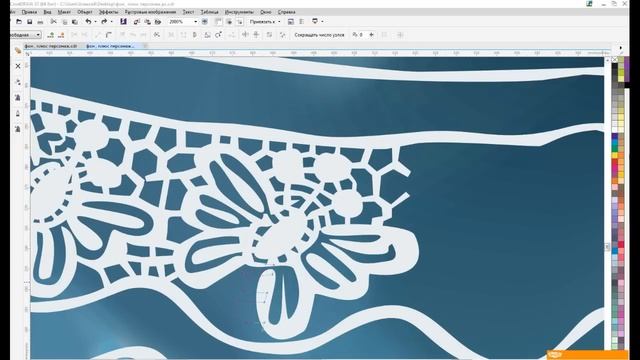Expand the zoom level dropdown arrow
Screen dimensions: 640x360
click(x=196, y=22)
